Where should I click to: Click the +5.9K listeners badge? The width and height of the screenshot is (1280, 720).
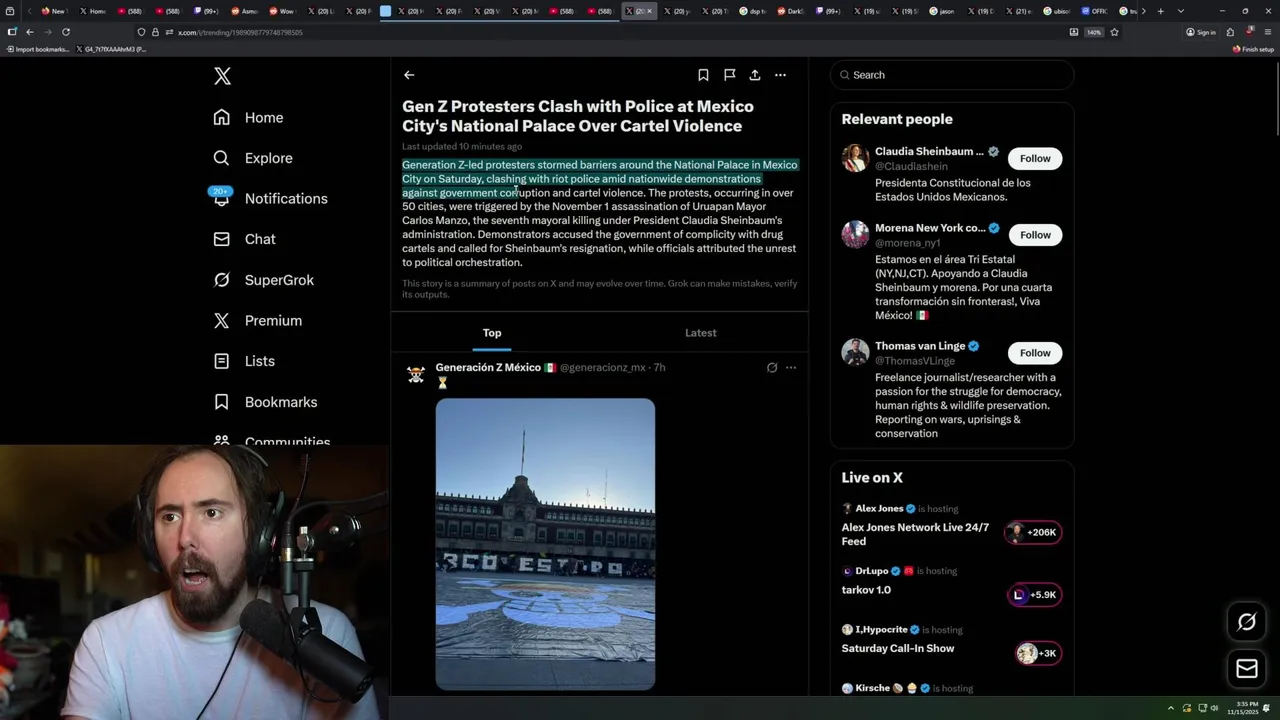(1034, 595)
